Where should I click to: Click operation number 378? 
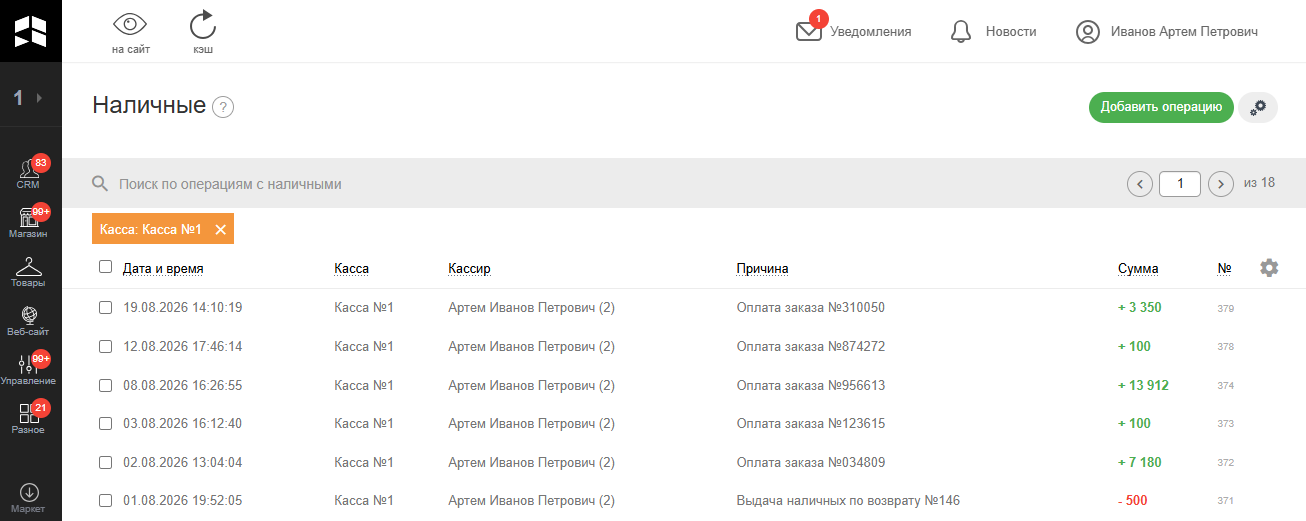click(1225, 347)
